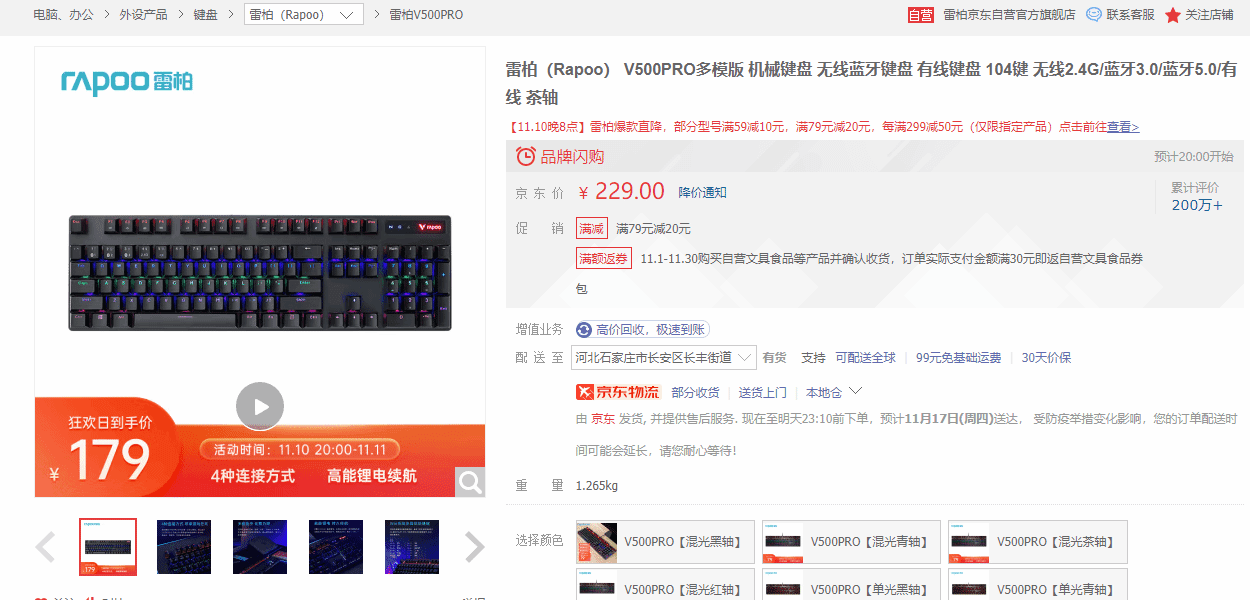The width and height of the screenshot is (1250, 600).
Task: Expand the chevron next to 本地仓
Action: pyautogui.click(x=856, y=391)
